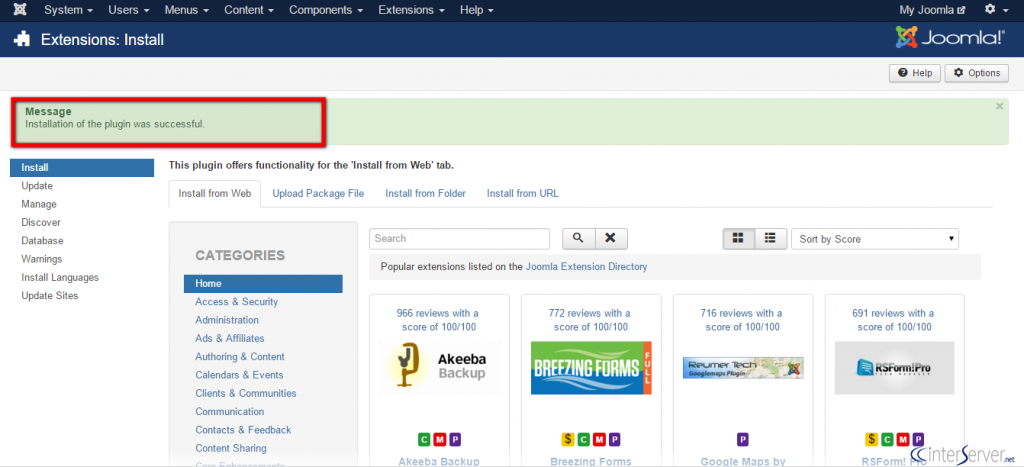The image size is (1024, 467).
Task: Open the Menus dropdown menu
Action: click(x=186, y=10)
